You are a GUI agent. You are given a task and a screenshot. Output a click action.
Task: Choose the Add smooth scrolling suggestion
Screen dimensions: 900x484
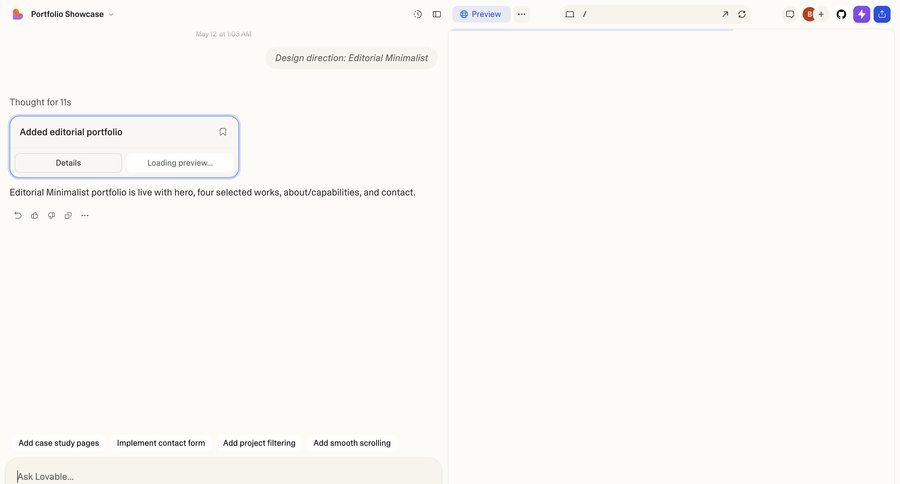[352, 443]
